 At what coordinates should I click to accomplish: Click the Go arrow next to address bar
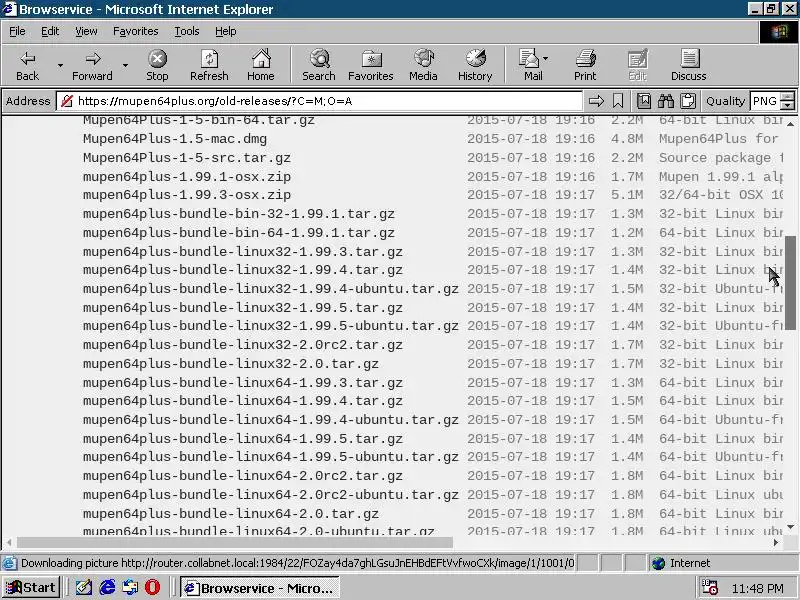[x=596, y=101]
